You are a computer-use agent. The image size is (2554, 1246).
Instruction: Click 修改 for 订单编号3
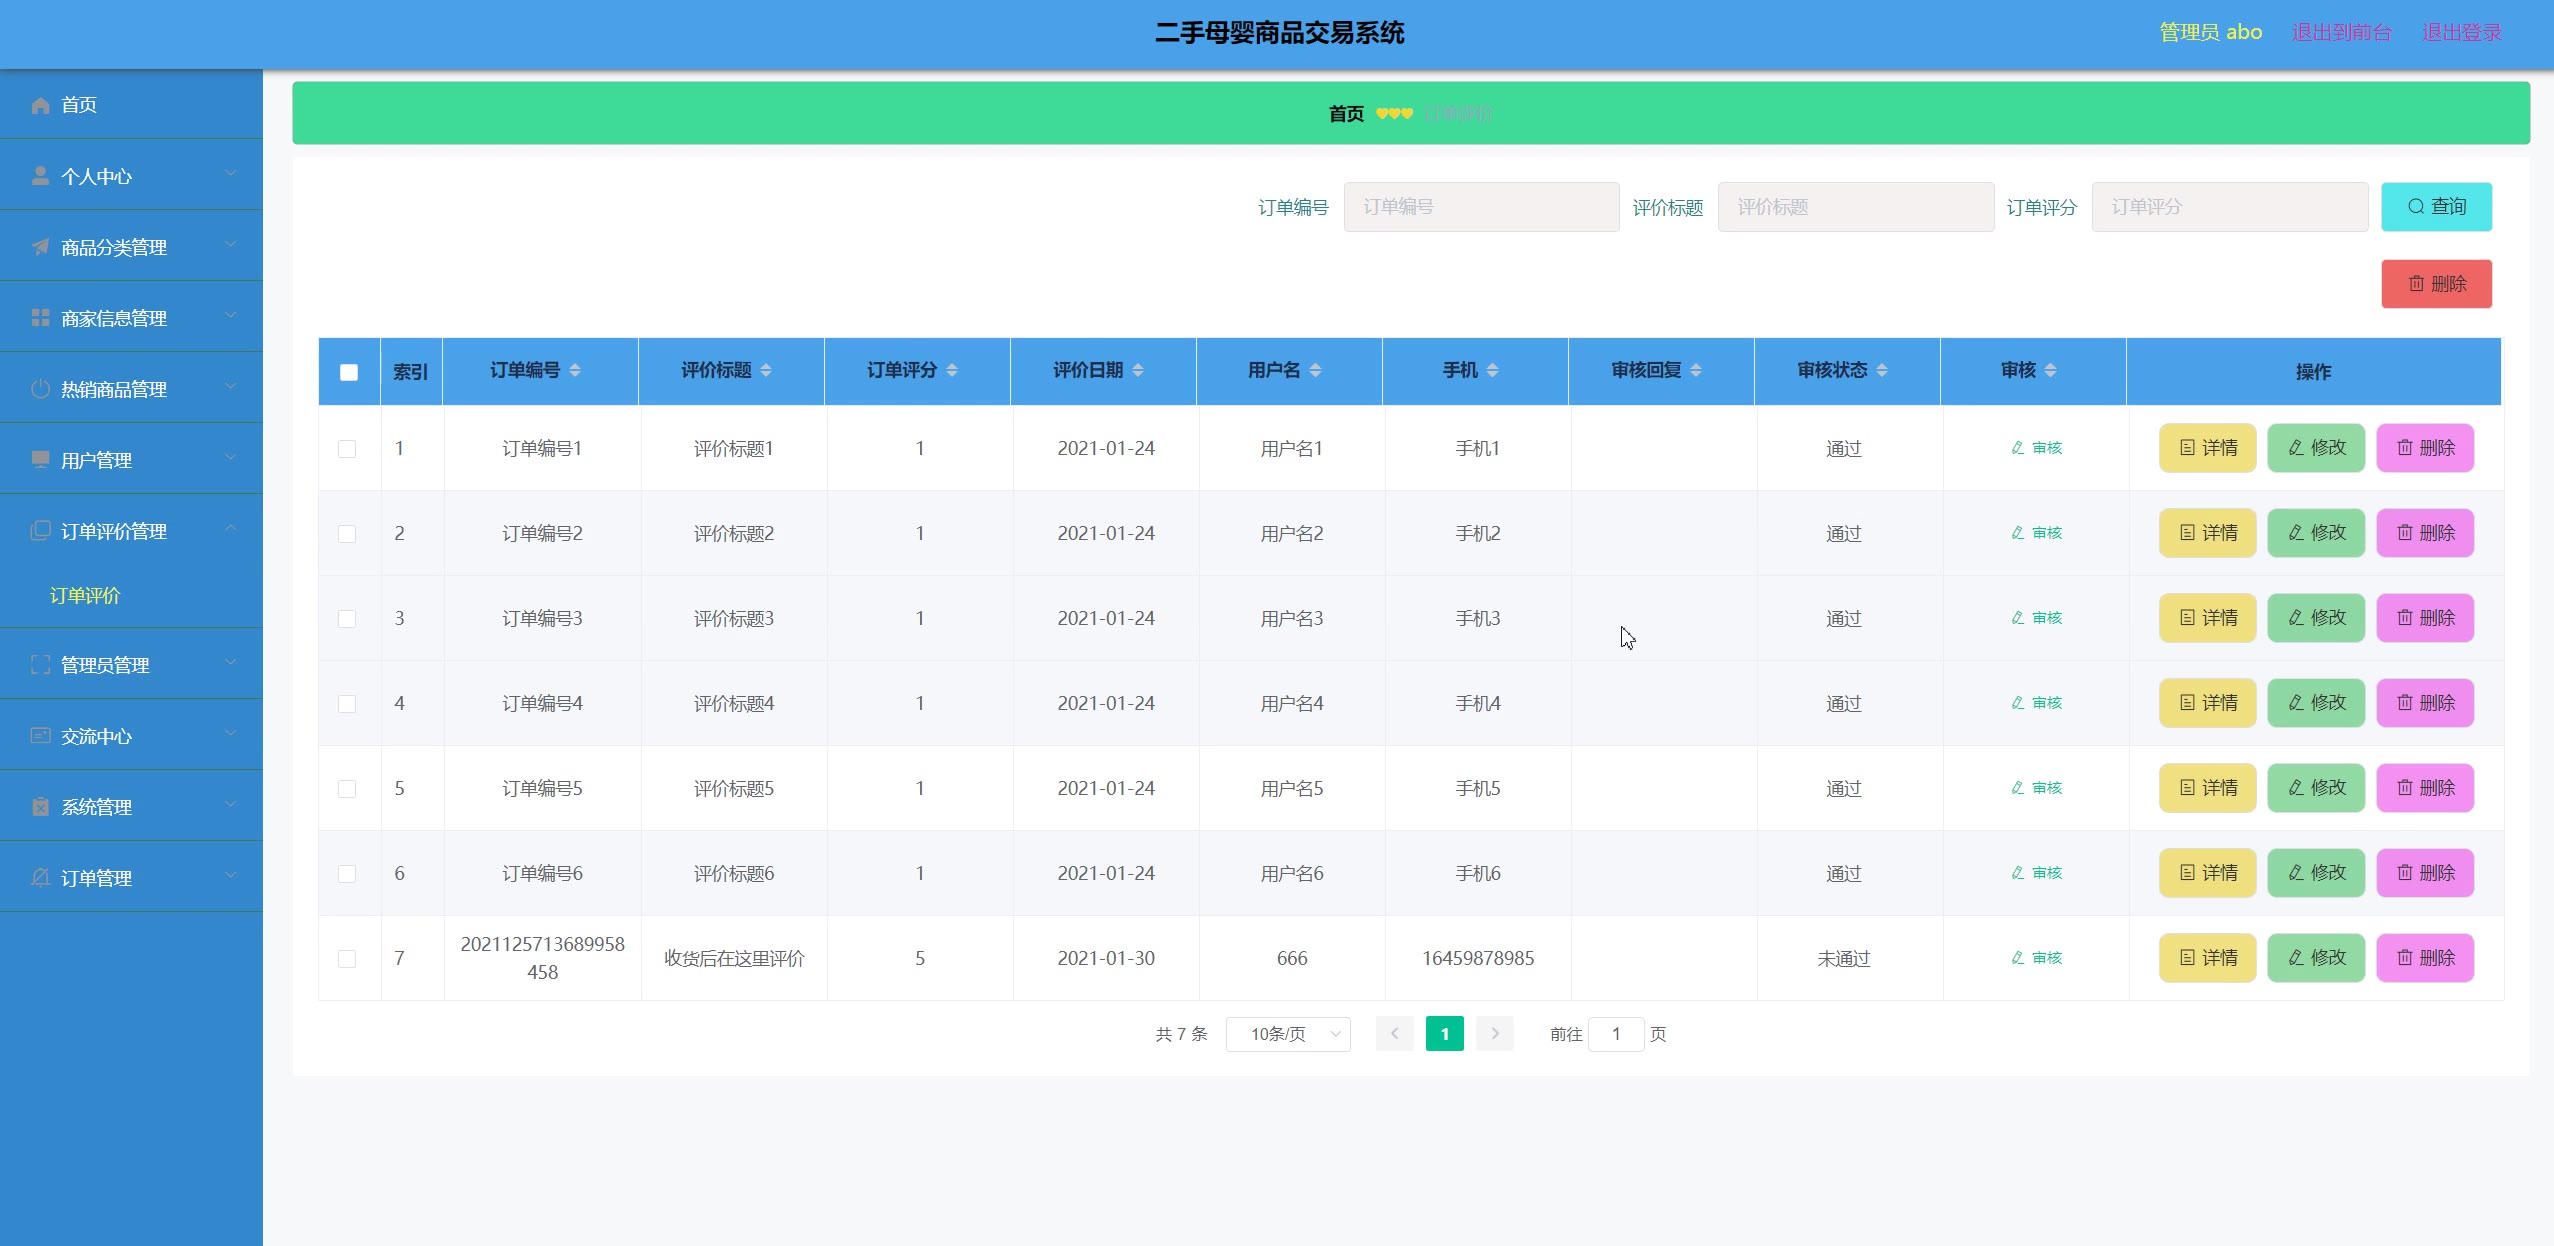coord(2316,618)
